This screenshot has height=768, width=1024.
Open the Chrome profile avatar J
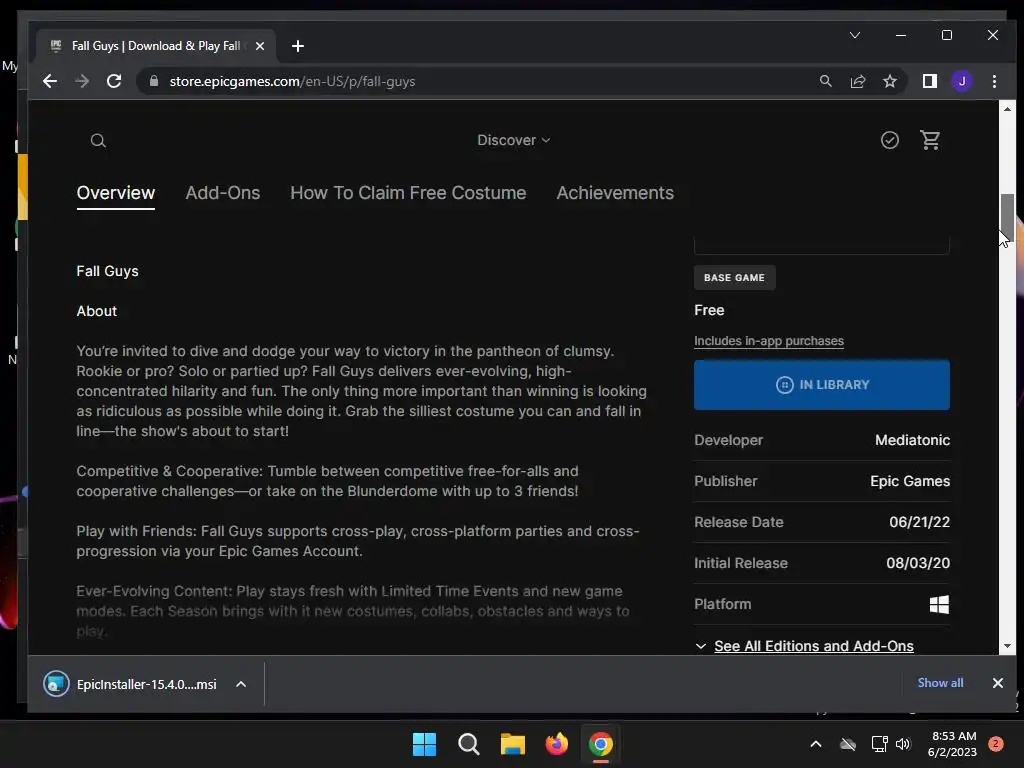[x=961, y=81]
